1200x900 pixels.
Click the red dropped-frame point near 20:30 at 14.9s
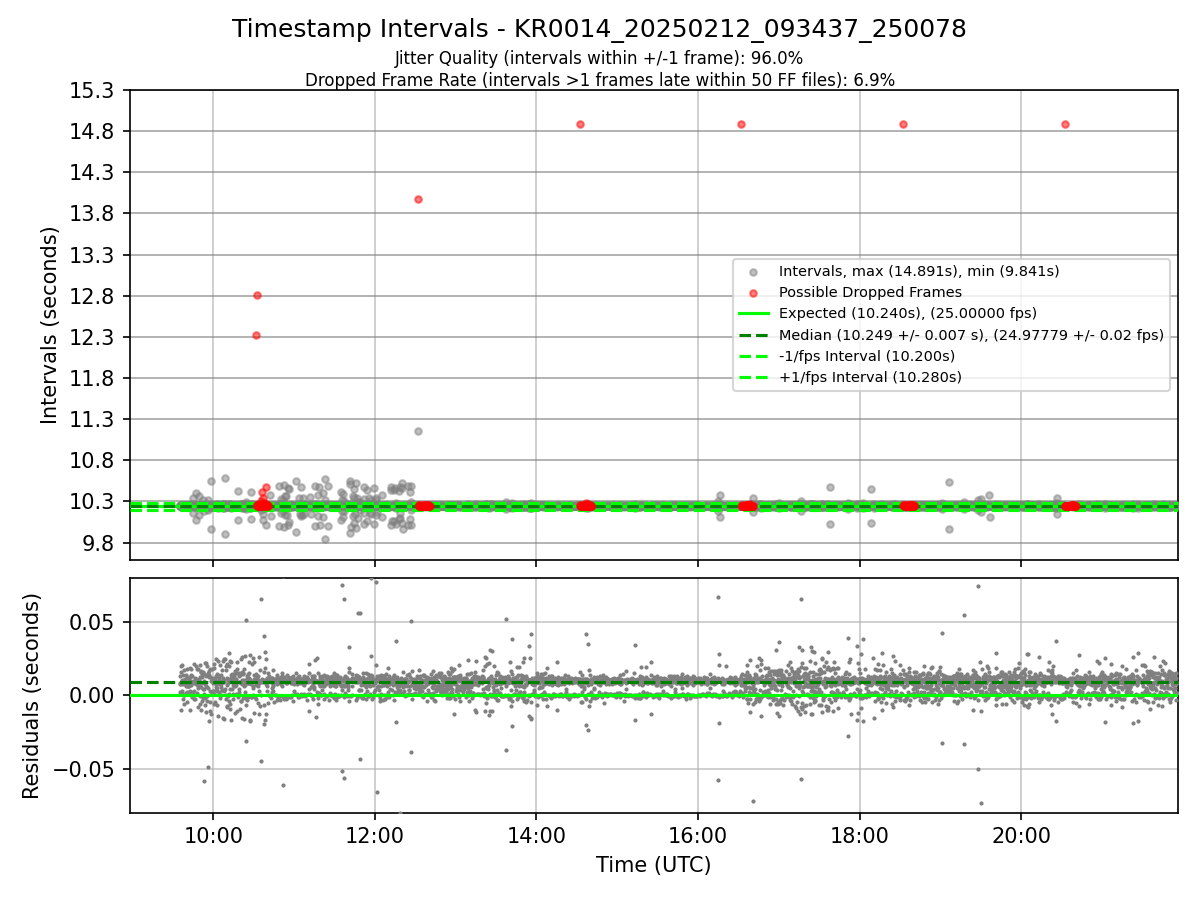[x=1065, y=124]
